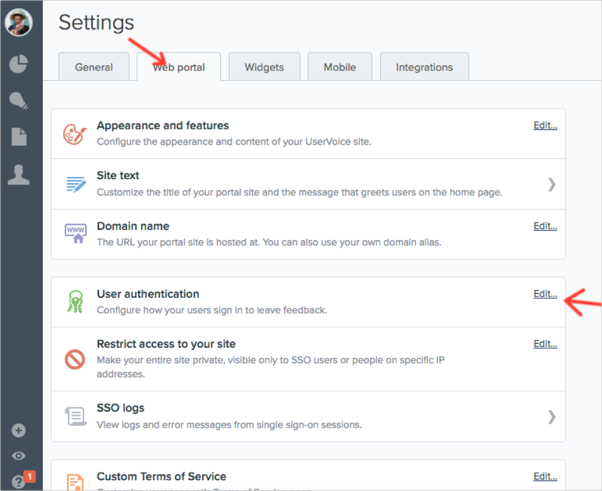Open the users person icon in sidebar
Viewport: 602px width, 491px height.
[19, 174]
